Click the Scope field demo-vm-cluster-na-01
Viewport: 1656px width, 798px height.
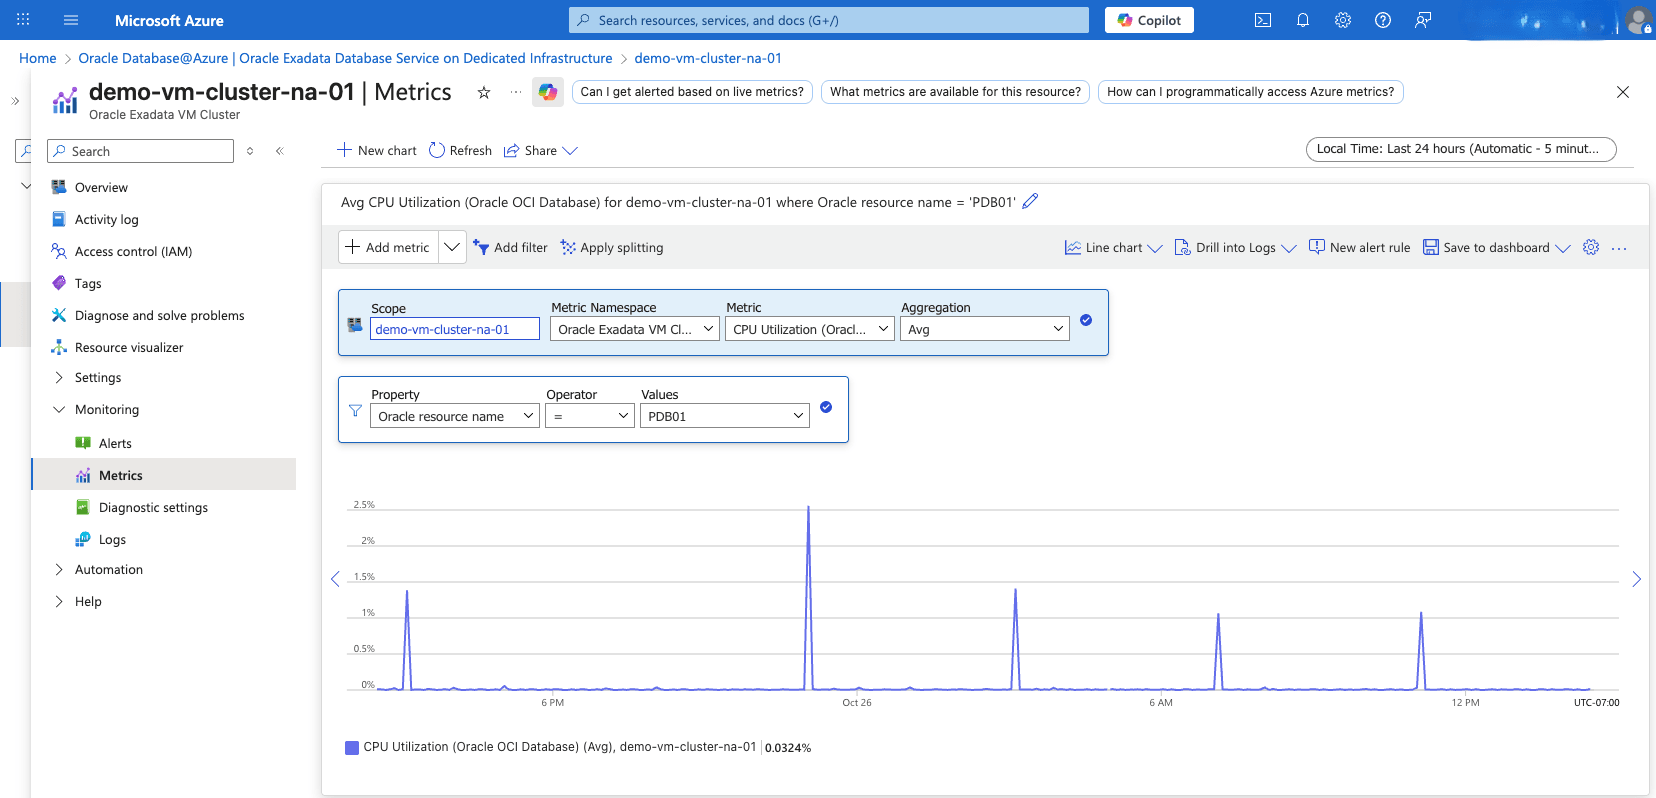[x=455, y=329]
